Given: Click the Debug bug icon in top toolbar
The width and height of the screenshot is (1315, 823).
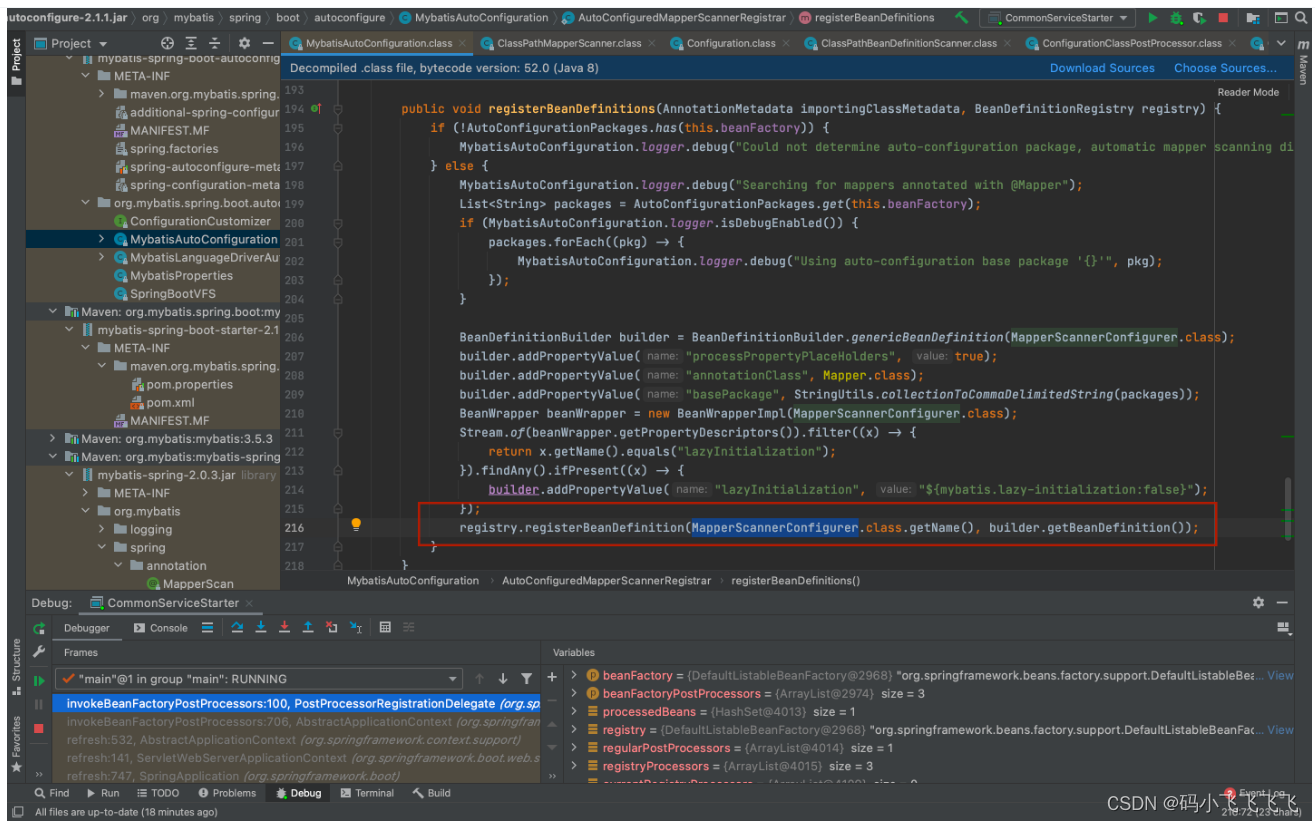Looking at the screenshot, I should tap(1176, 17).
